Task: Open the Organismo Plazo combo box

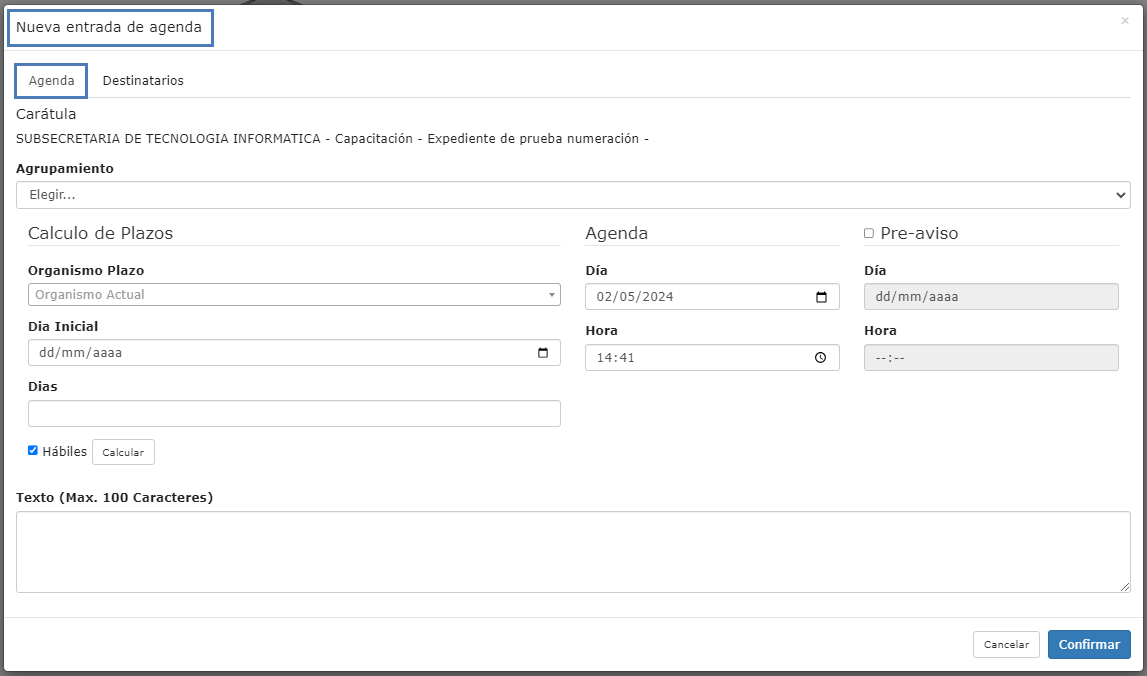Action: click(293, 295)
